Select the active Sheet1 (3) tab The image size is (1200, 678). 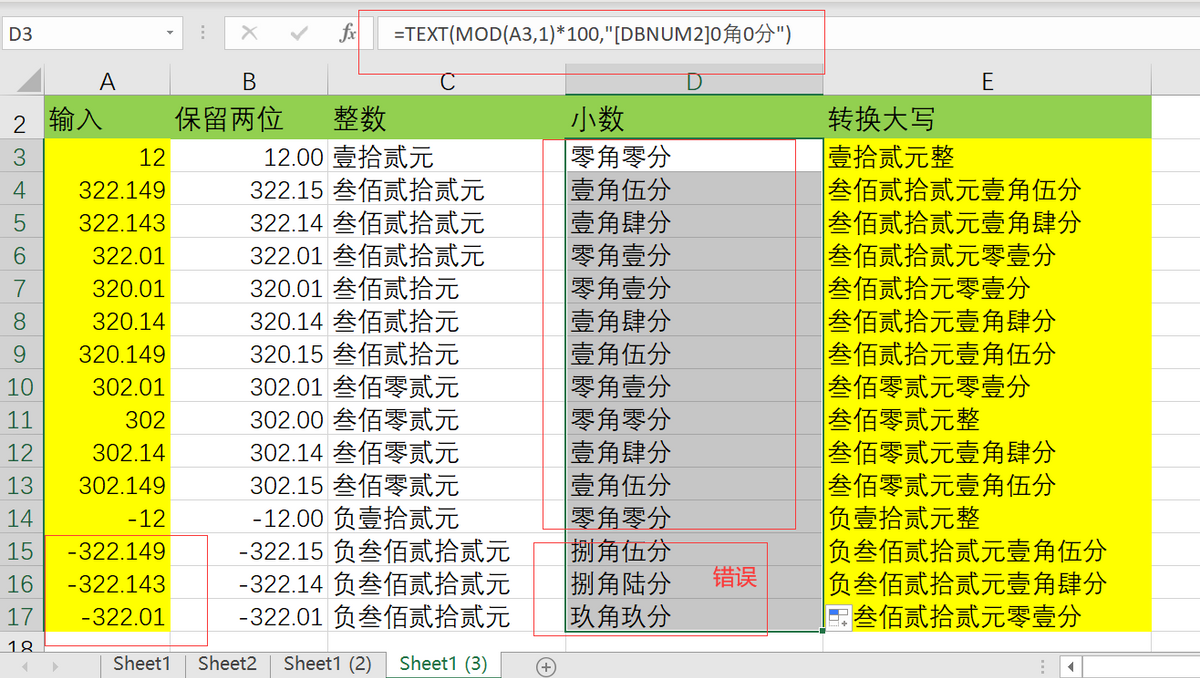coord(443,663)
